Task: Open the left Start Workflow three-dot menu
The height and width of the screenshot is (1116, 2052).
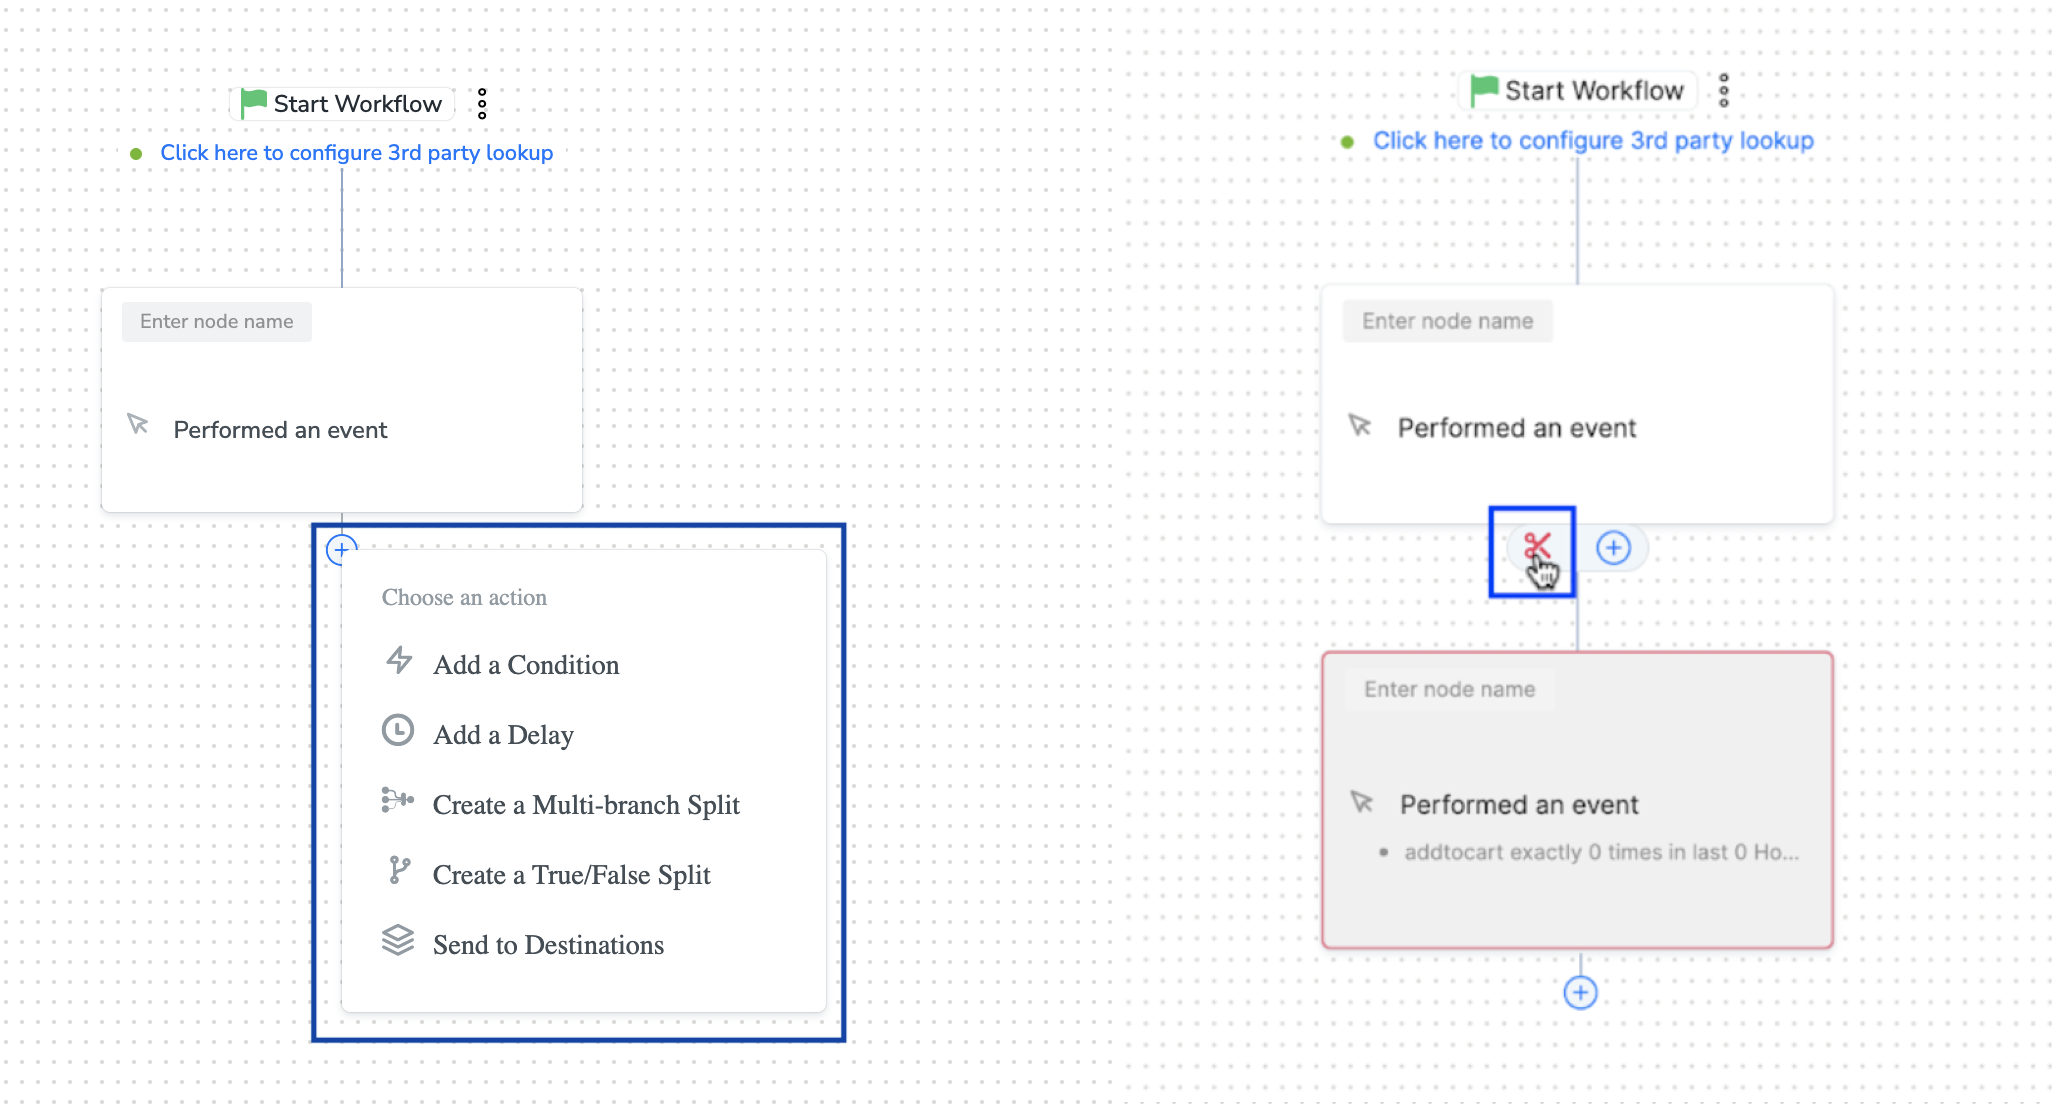Action: (x=482, y=103)
